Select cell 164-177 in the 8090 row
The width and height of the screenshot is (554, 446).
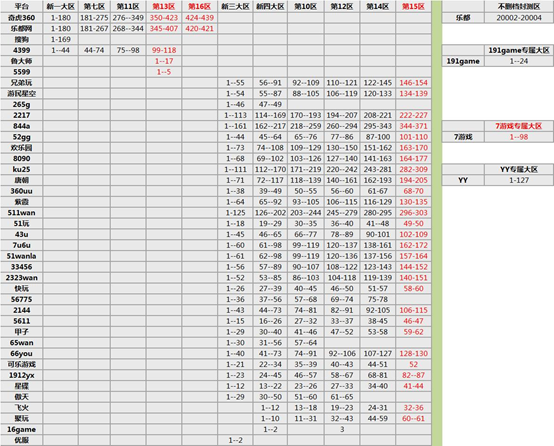pos(413,159)
